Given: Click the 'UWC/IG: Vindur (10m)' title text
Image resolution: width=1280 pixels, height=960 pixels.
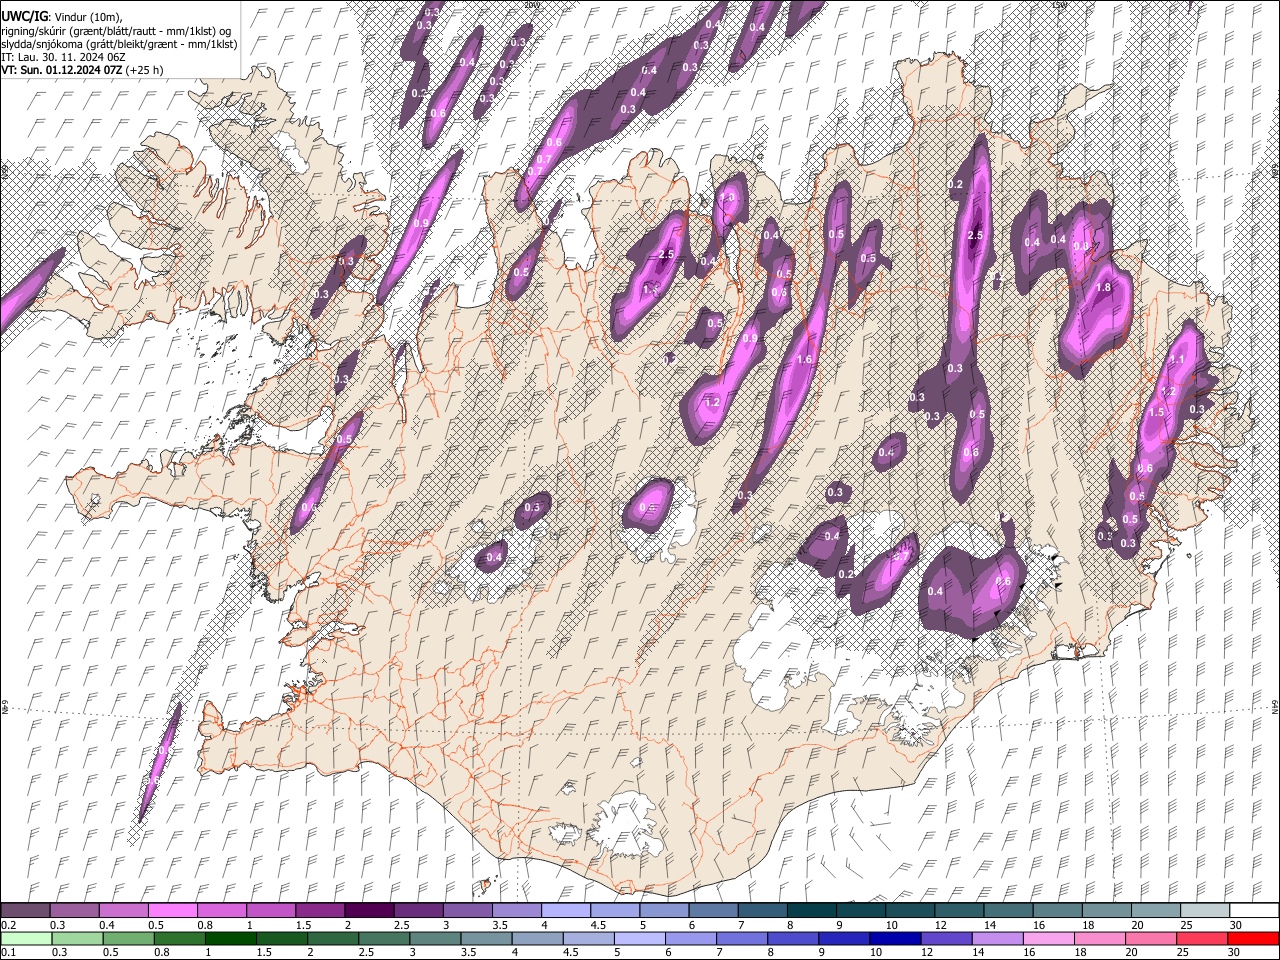Looking at the screenshot, I should coord(61,16).
